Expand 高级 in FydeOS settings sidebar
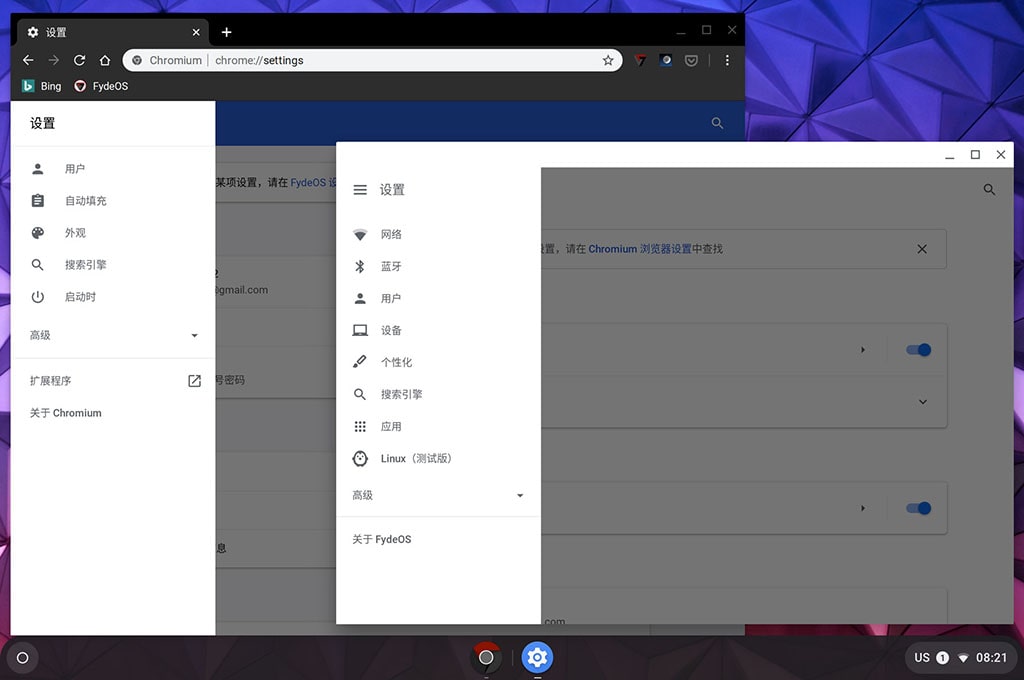The height and width of the screenshot is (680, 1024). pos(519,496)
